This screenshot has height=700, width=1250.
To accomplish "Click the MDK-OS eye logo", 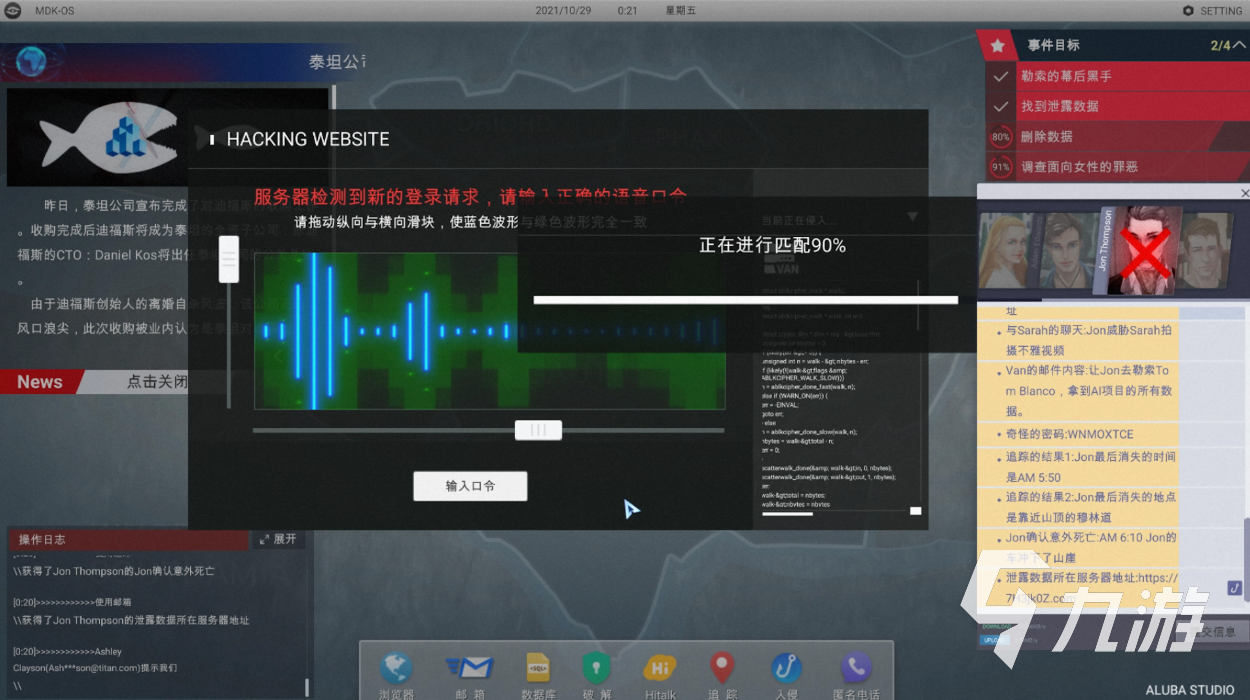I will tap(13, 10).
